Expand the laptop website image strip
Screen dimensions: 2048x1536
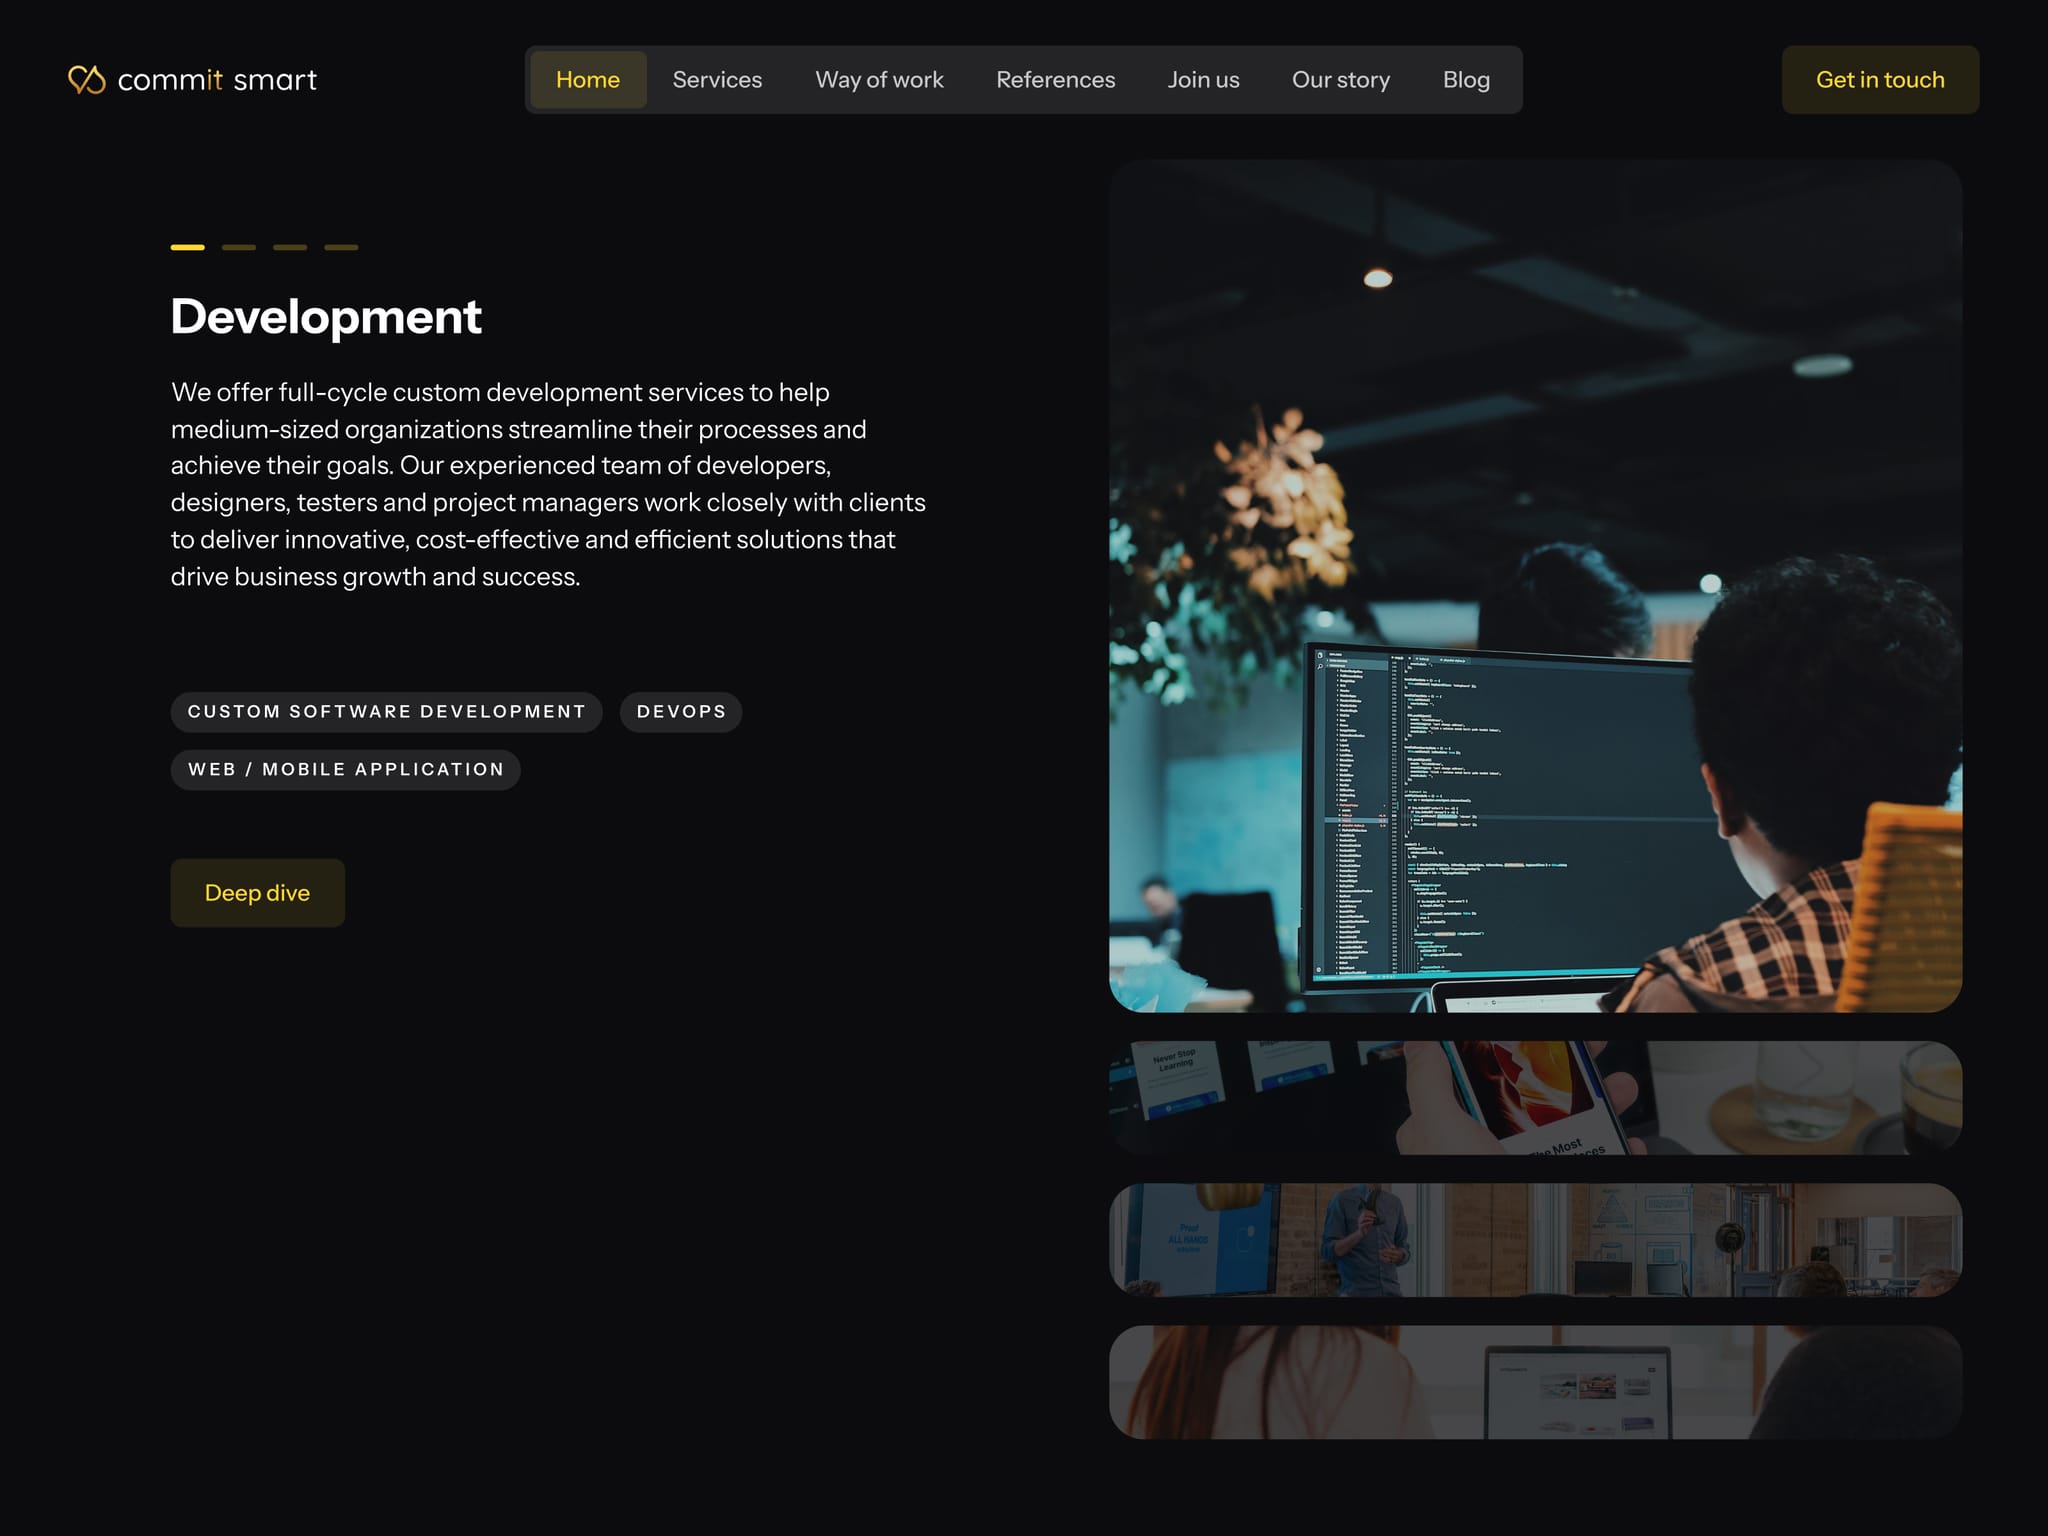(1535, 1382)
